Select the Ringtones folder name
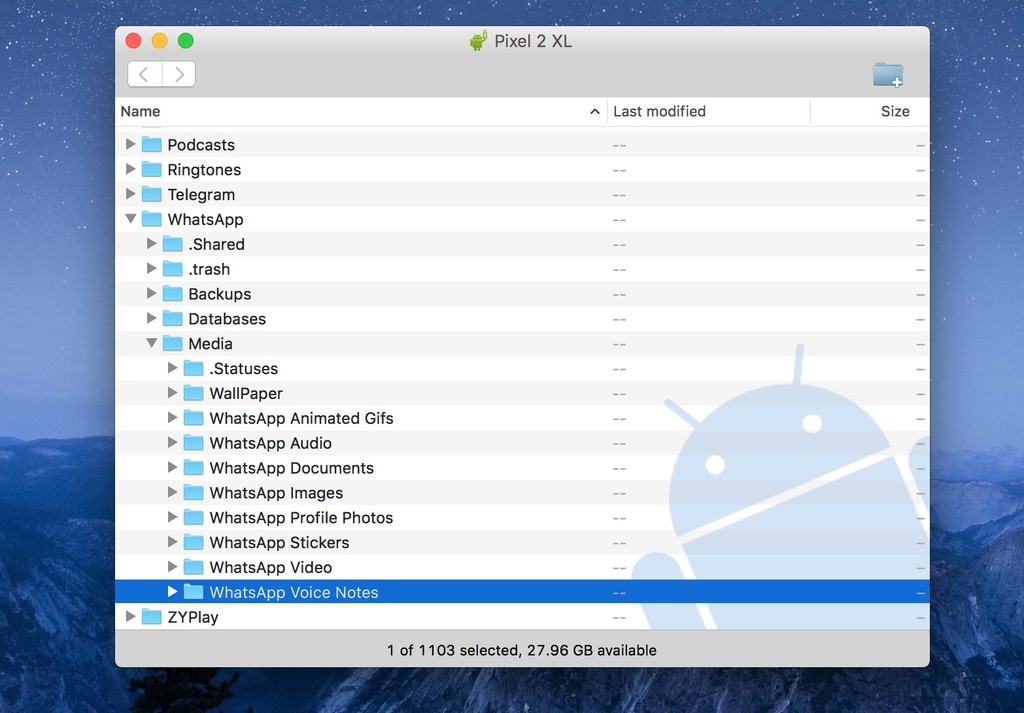 204,170
